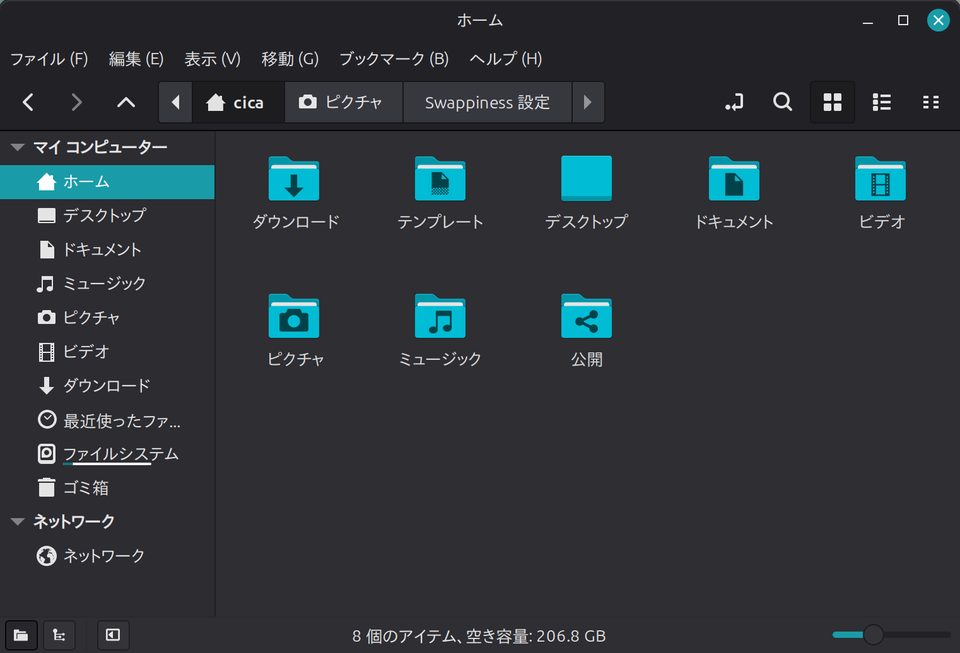Collapse the マイ コンピューター section

tap(17, 146)
